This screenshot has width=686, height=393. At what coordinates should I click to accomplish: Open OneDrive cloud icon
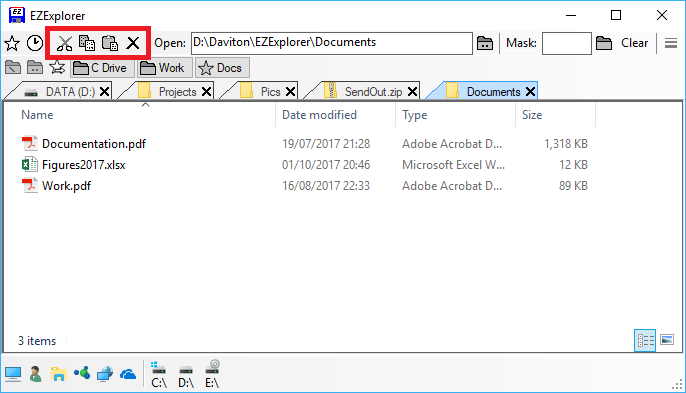[128, 375]
